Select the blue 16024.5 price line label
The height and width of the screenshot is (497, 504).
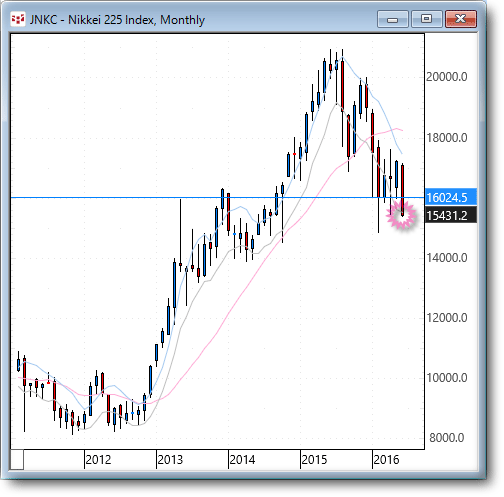[451, 198]
